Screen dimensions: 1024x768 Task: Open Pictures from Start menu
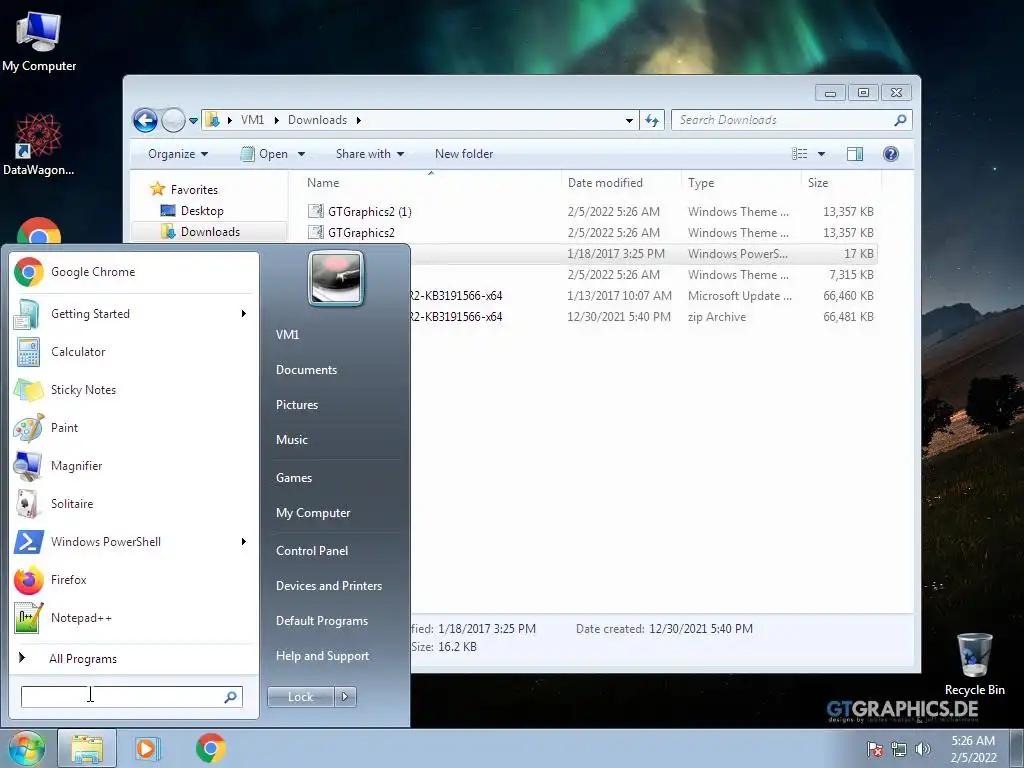297,405
